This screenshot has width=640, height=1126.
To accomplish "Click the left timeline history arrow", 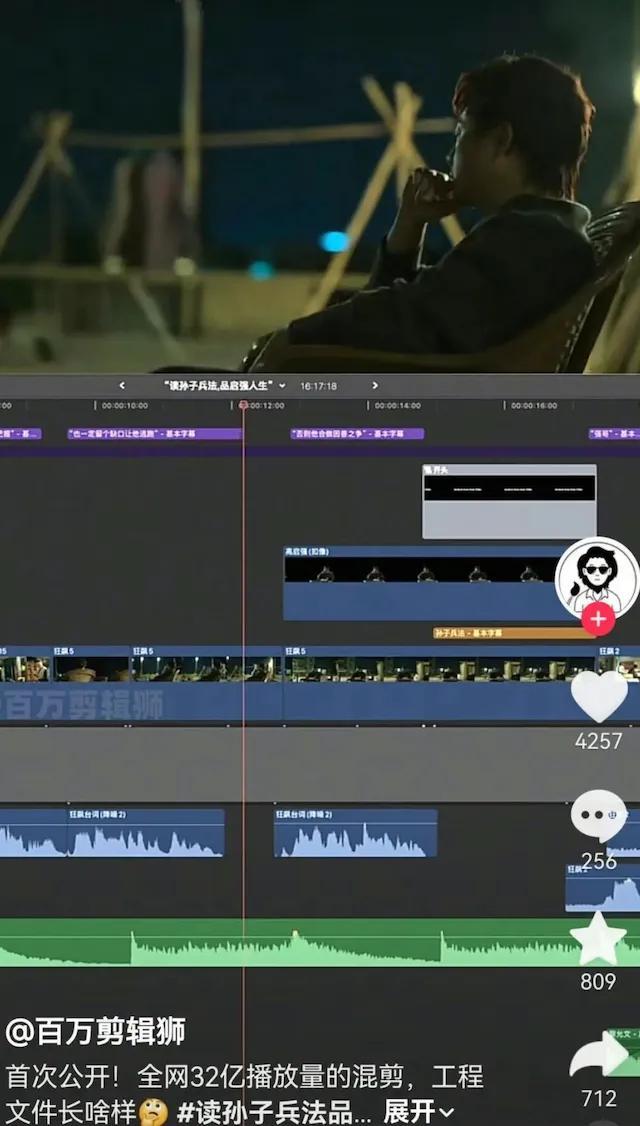I will pos(122,386).
